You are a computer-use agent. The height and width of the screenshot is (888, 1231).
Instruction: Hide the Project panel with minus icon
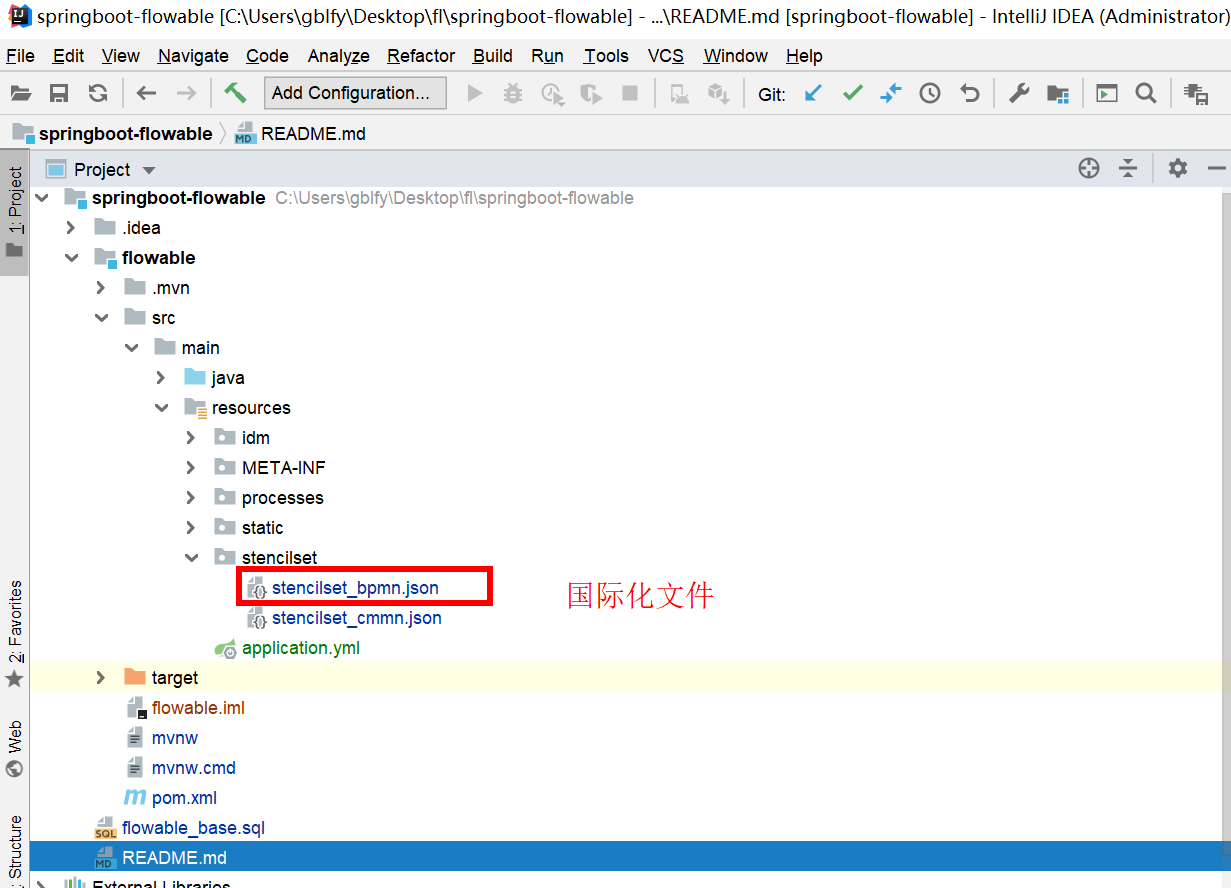click(x=1216, y=168)
